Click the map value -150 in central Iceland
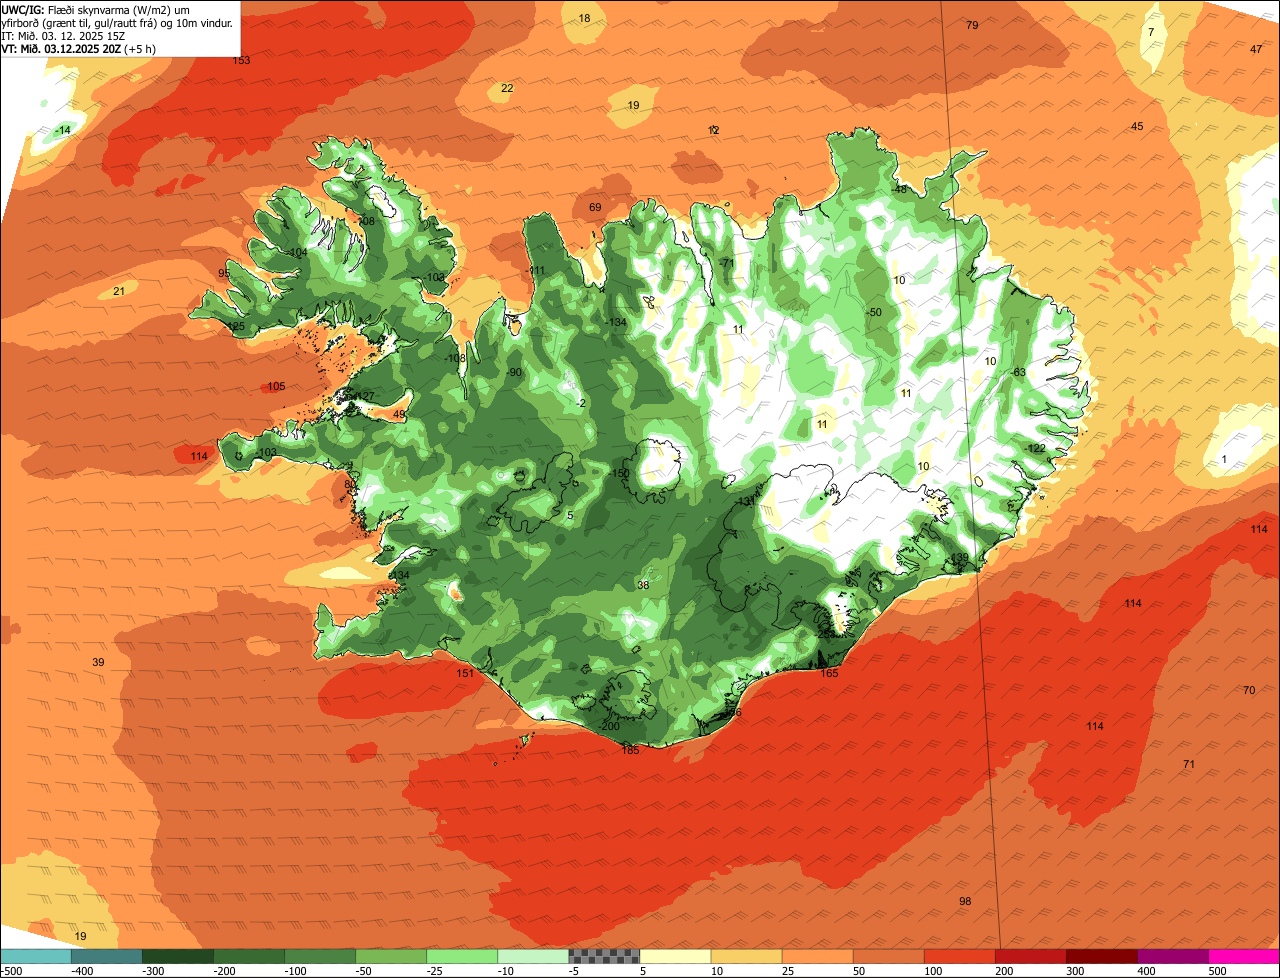This screenshot has height=978, width=1280. tap(620, 473)
